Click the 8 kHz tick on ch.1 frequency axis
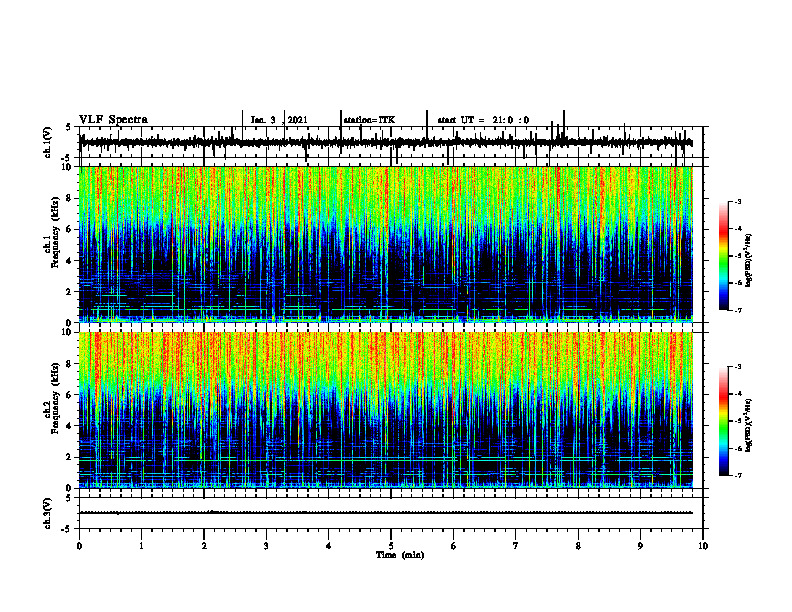Screen dimensions: 792x612 click(70, 198)
